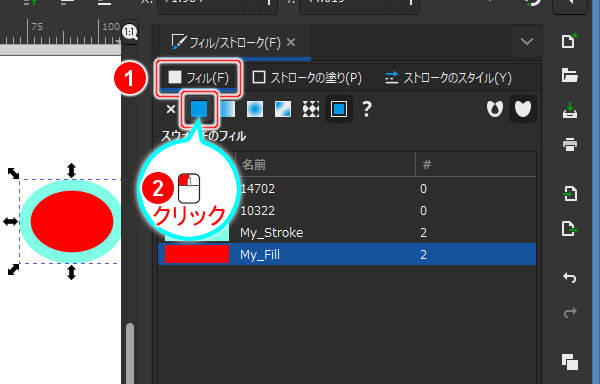
Task: Choose the Linear gradient paint icon
Action: pos(227,109)
